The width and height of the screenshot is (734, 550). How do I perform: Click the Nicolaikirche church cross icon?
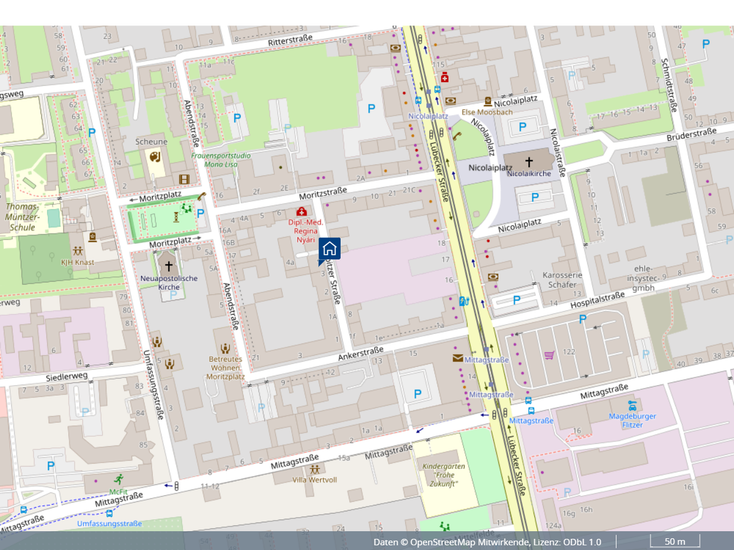[x=528, y=160]
